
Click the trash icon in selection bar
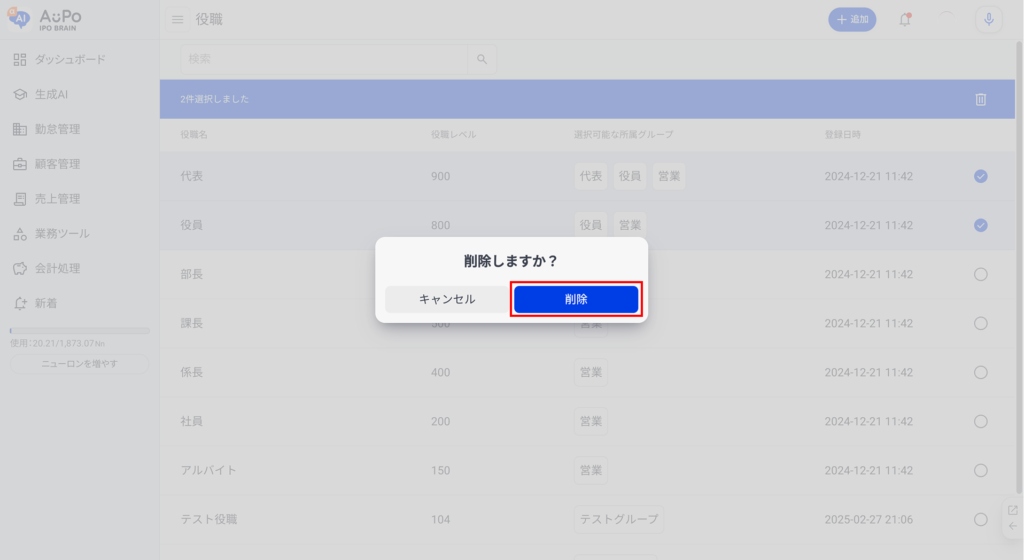(x=980, y=99)
